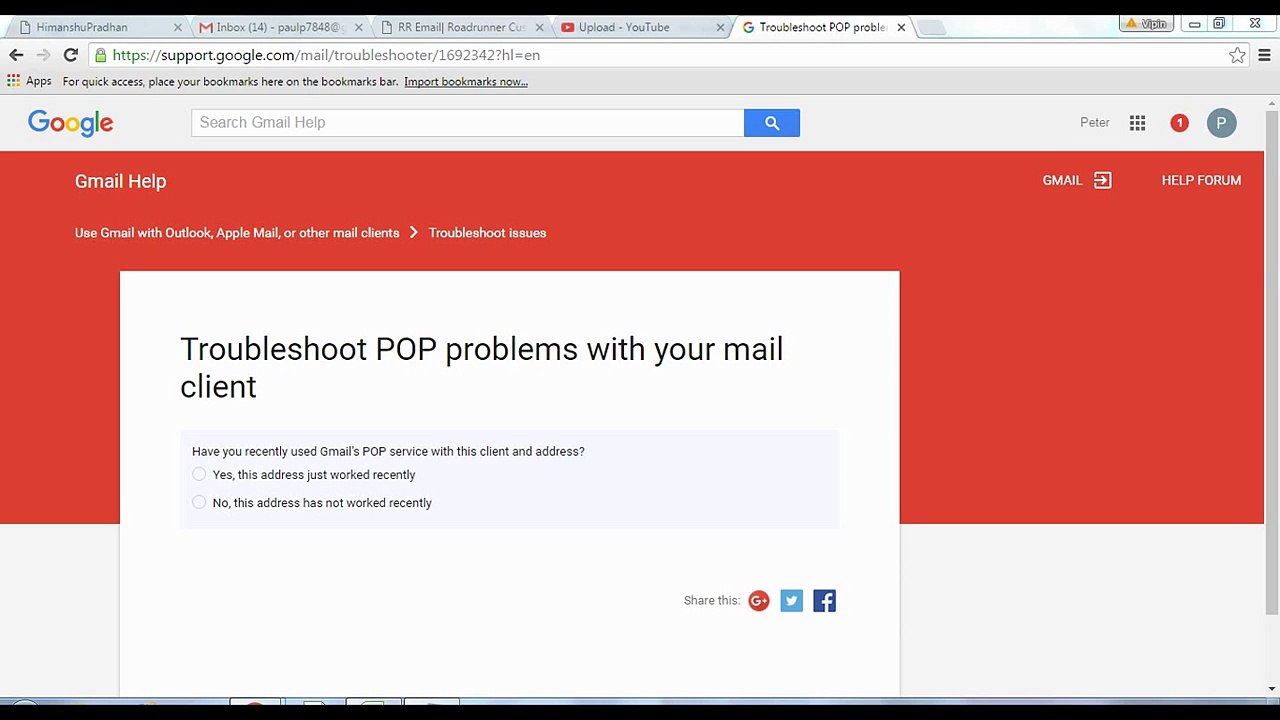
Task: Click the Vipin user profile button
Action: [1147, 23]
